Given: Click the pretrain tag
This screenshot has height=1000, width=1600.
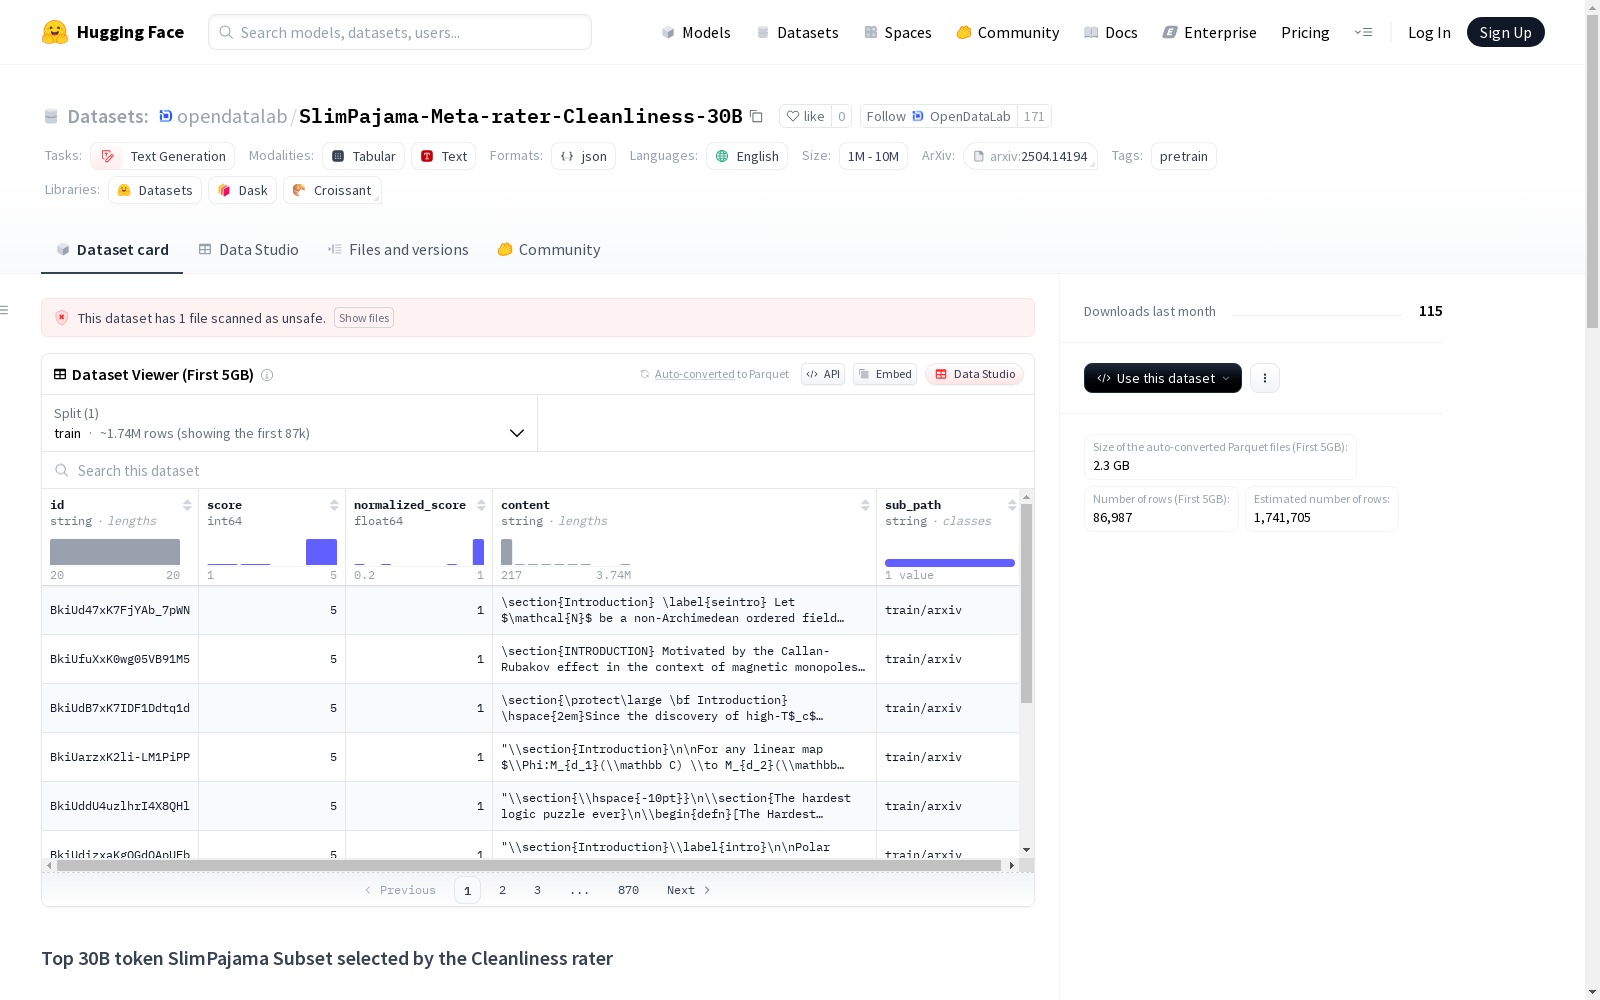Looking at the screenshot, I should coord(1184,156).
